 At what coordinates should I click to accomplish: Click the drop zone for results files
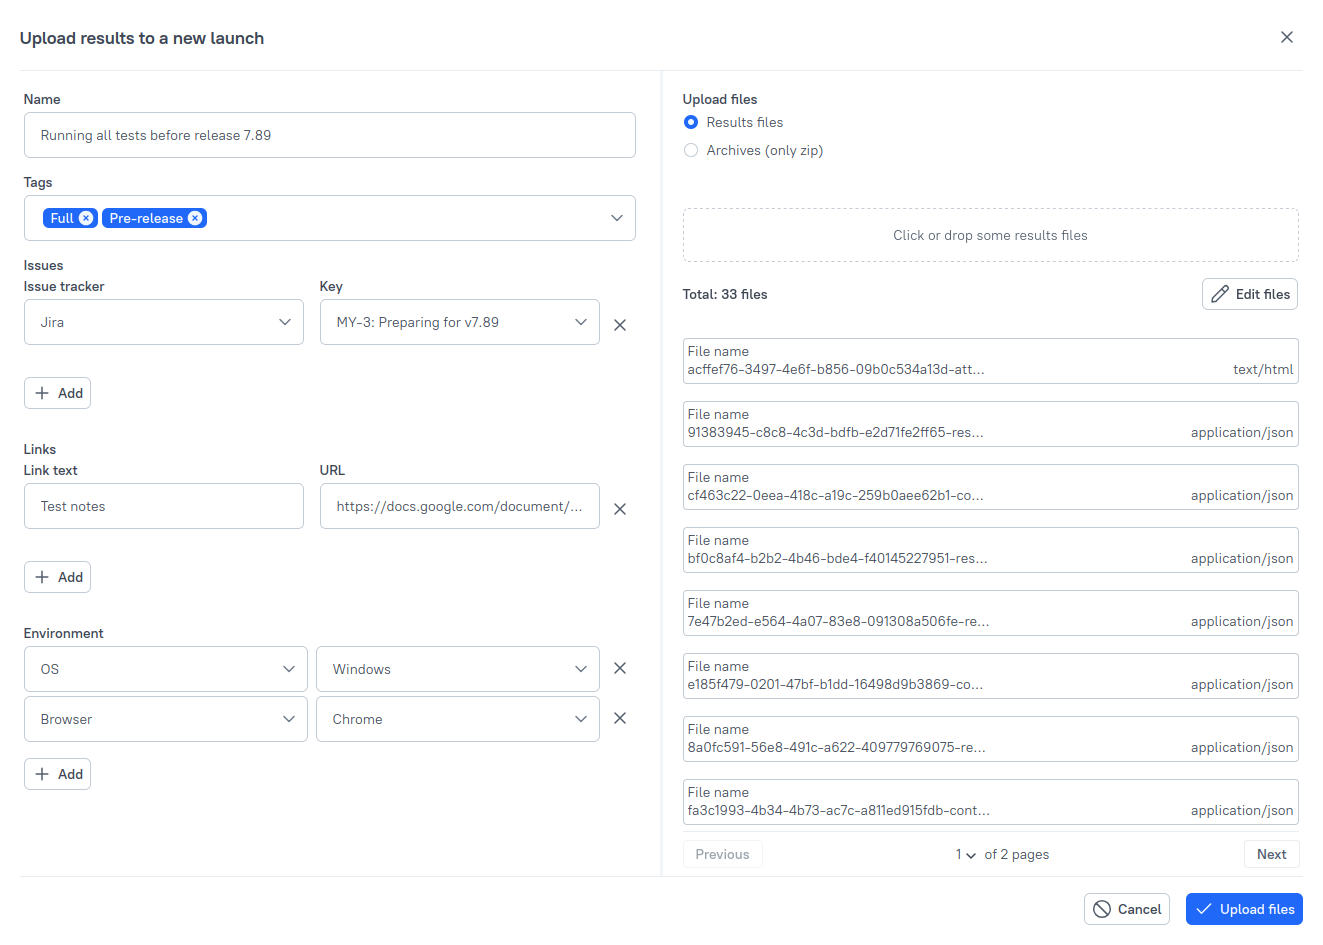coord(990,235)
